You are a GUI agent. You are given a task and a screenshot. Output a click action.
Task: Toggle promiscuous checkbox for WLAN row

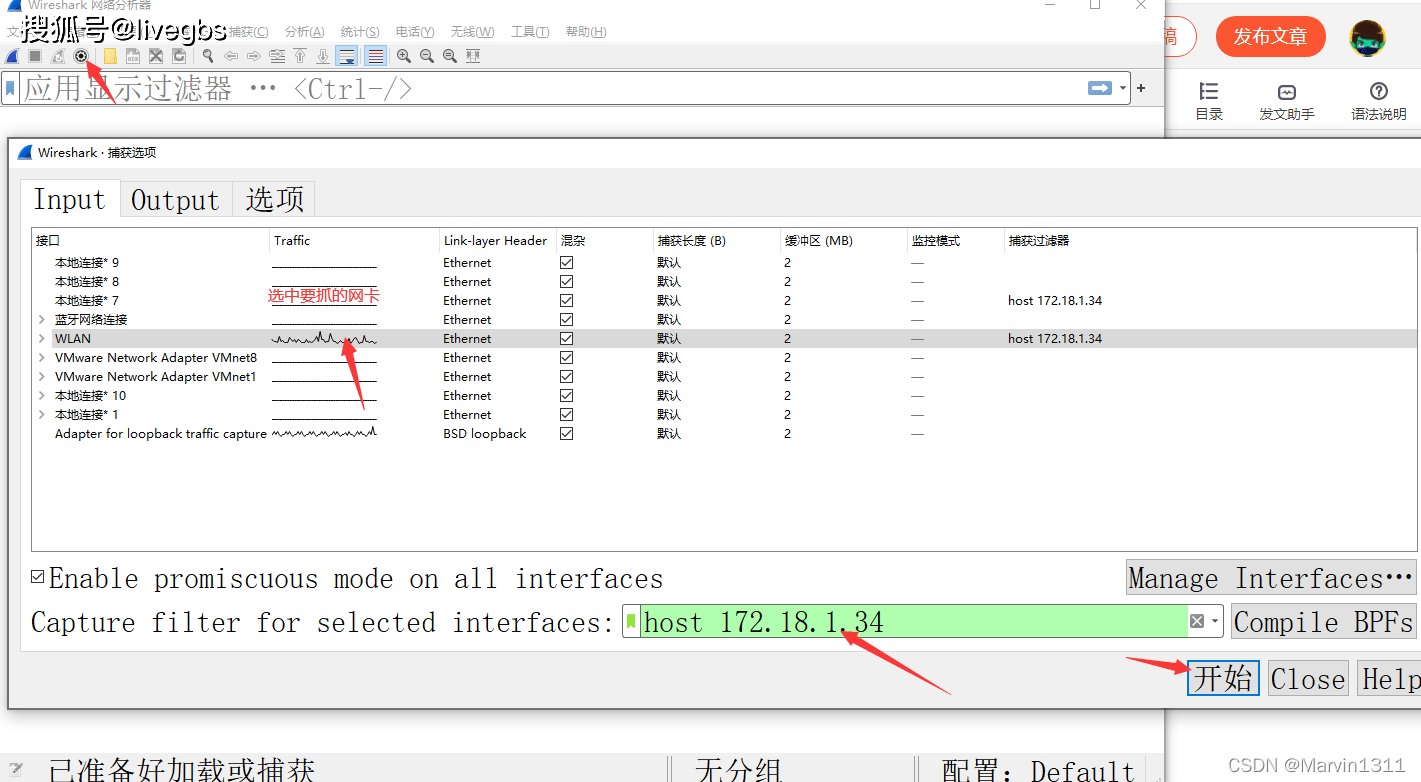pyautogui.click(x=567, y=338)
